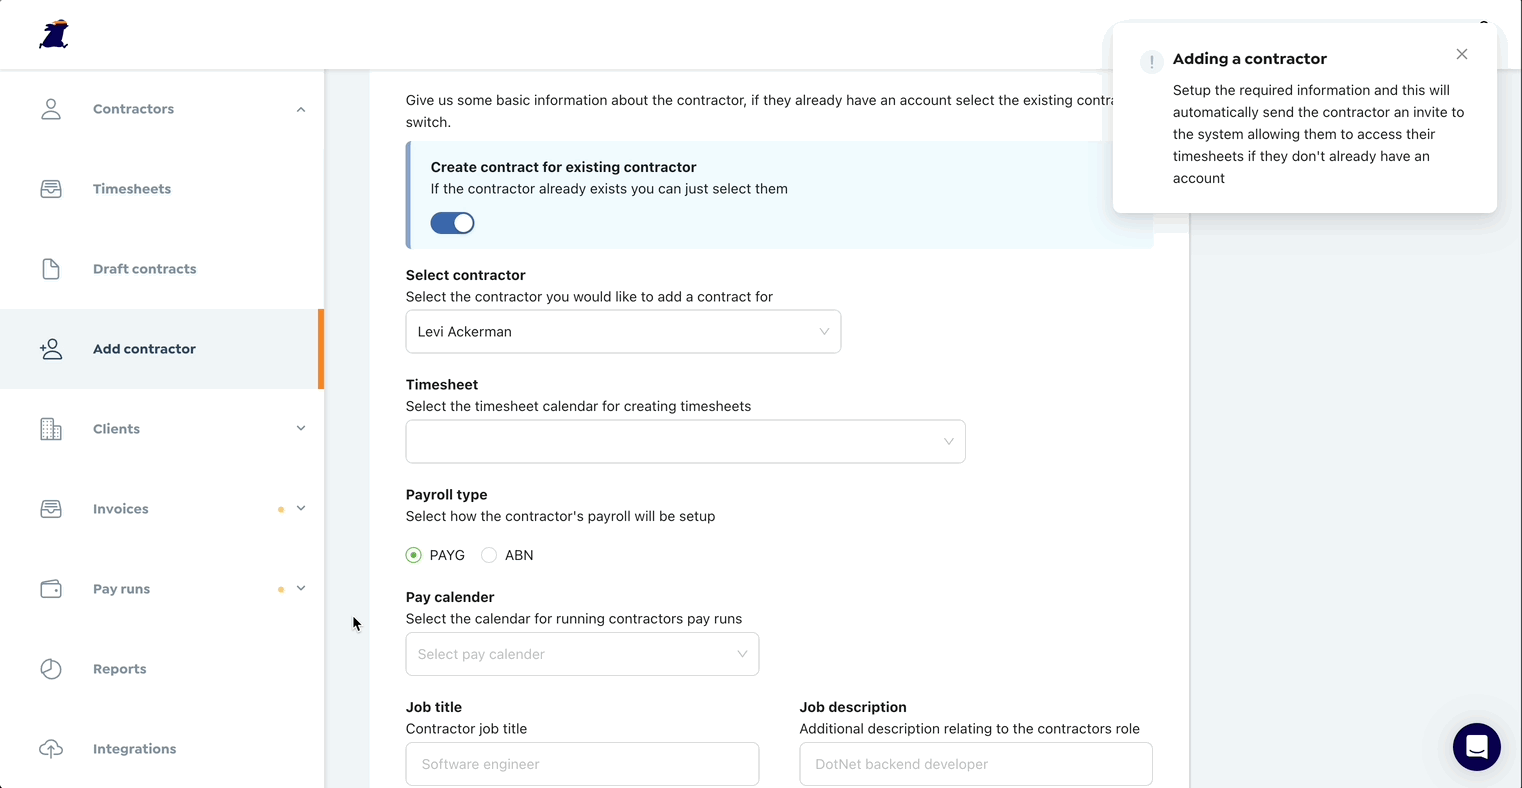This screenshot has width=1522, height=788.
Task: Click the app logo in header
Action: (54, 34)
